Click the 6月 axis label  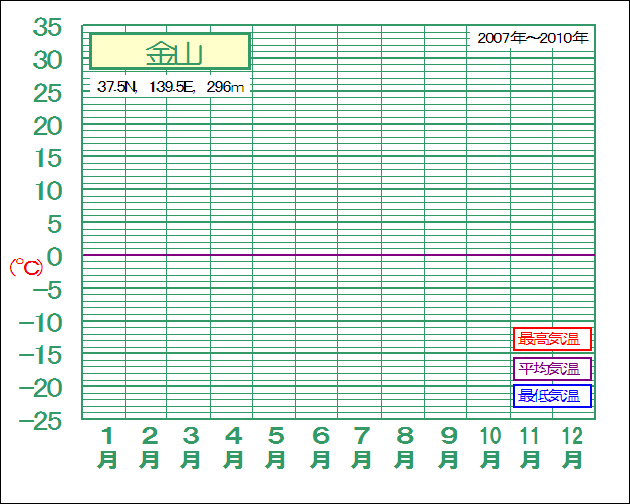[x=320, y=447]
